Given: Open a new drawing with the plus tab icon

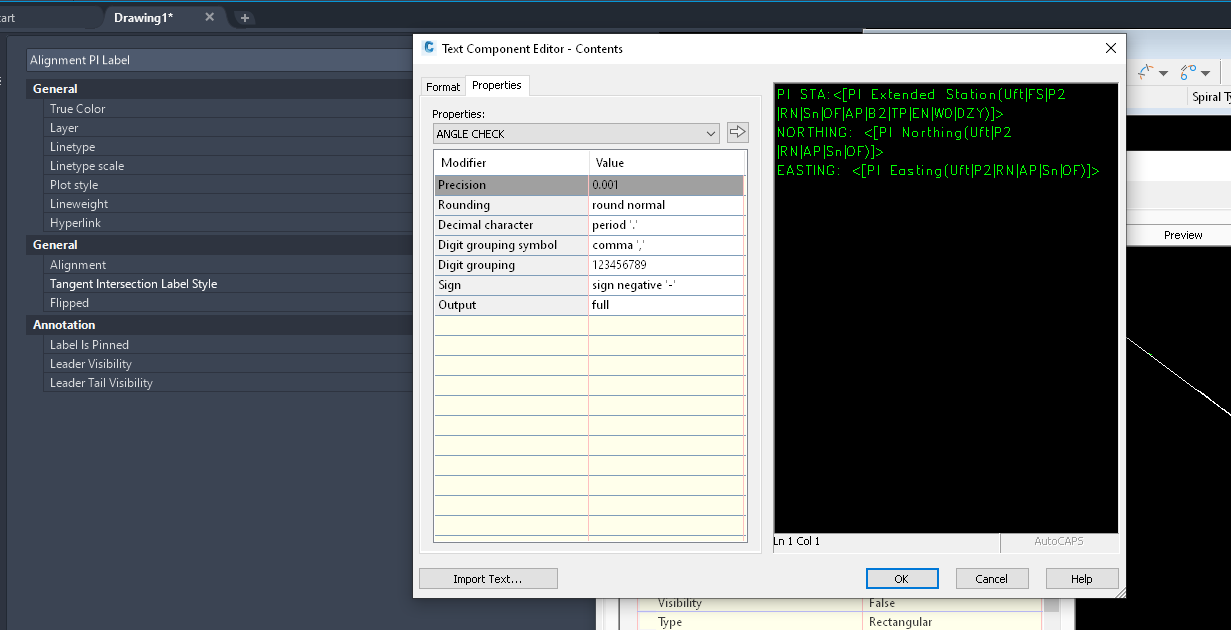Looking at the screenshot, I should [x=243, y=17].
